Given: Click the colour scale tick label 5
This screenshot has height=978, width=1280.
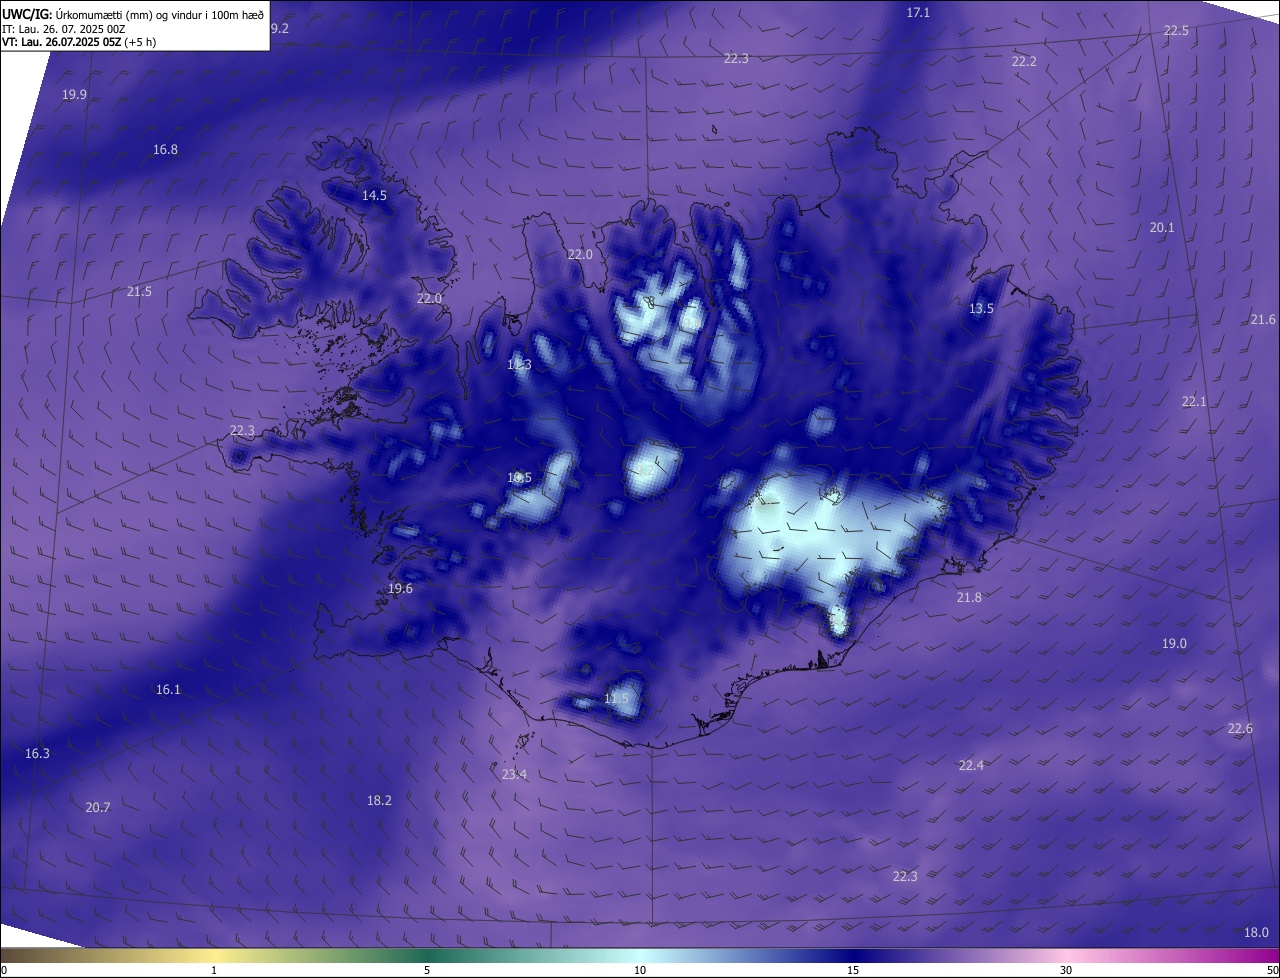Looking at the screenshot, I should [x=427, y=971].
